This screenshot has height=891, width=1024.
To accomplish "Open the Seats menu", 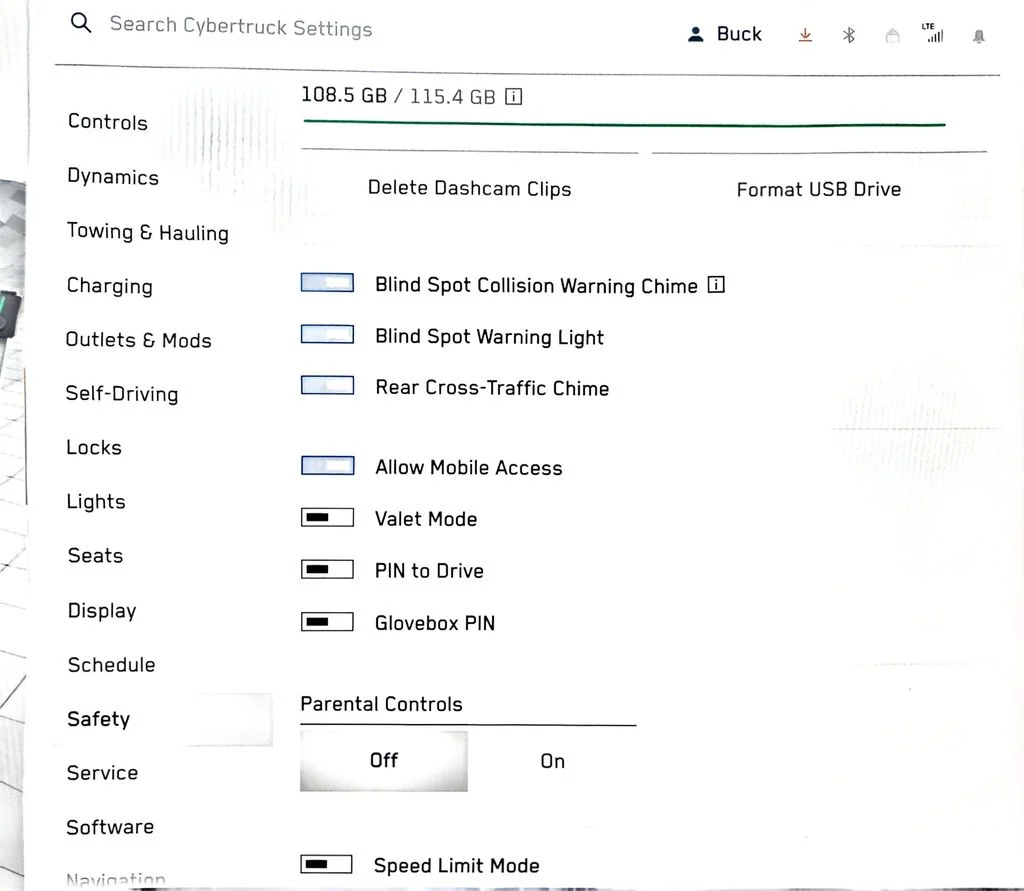I will tap(95, 555).
